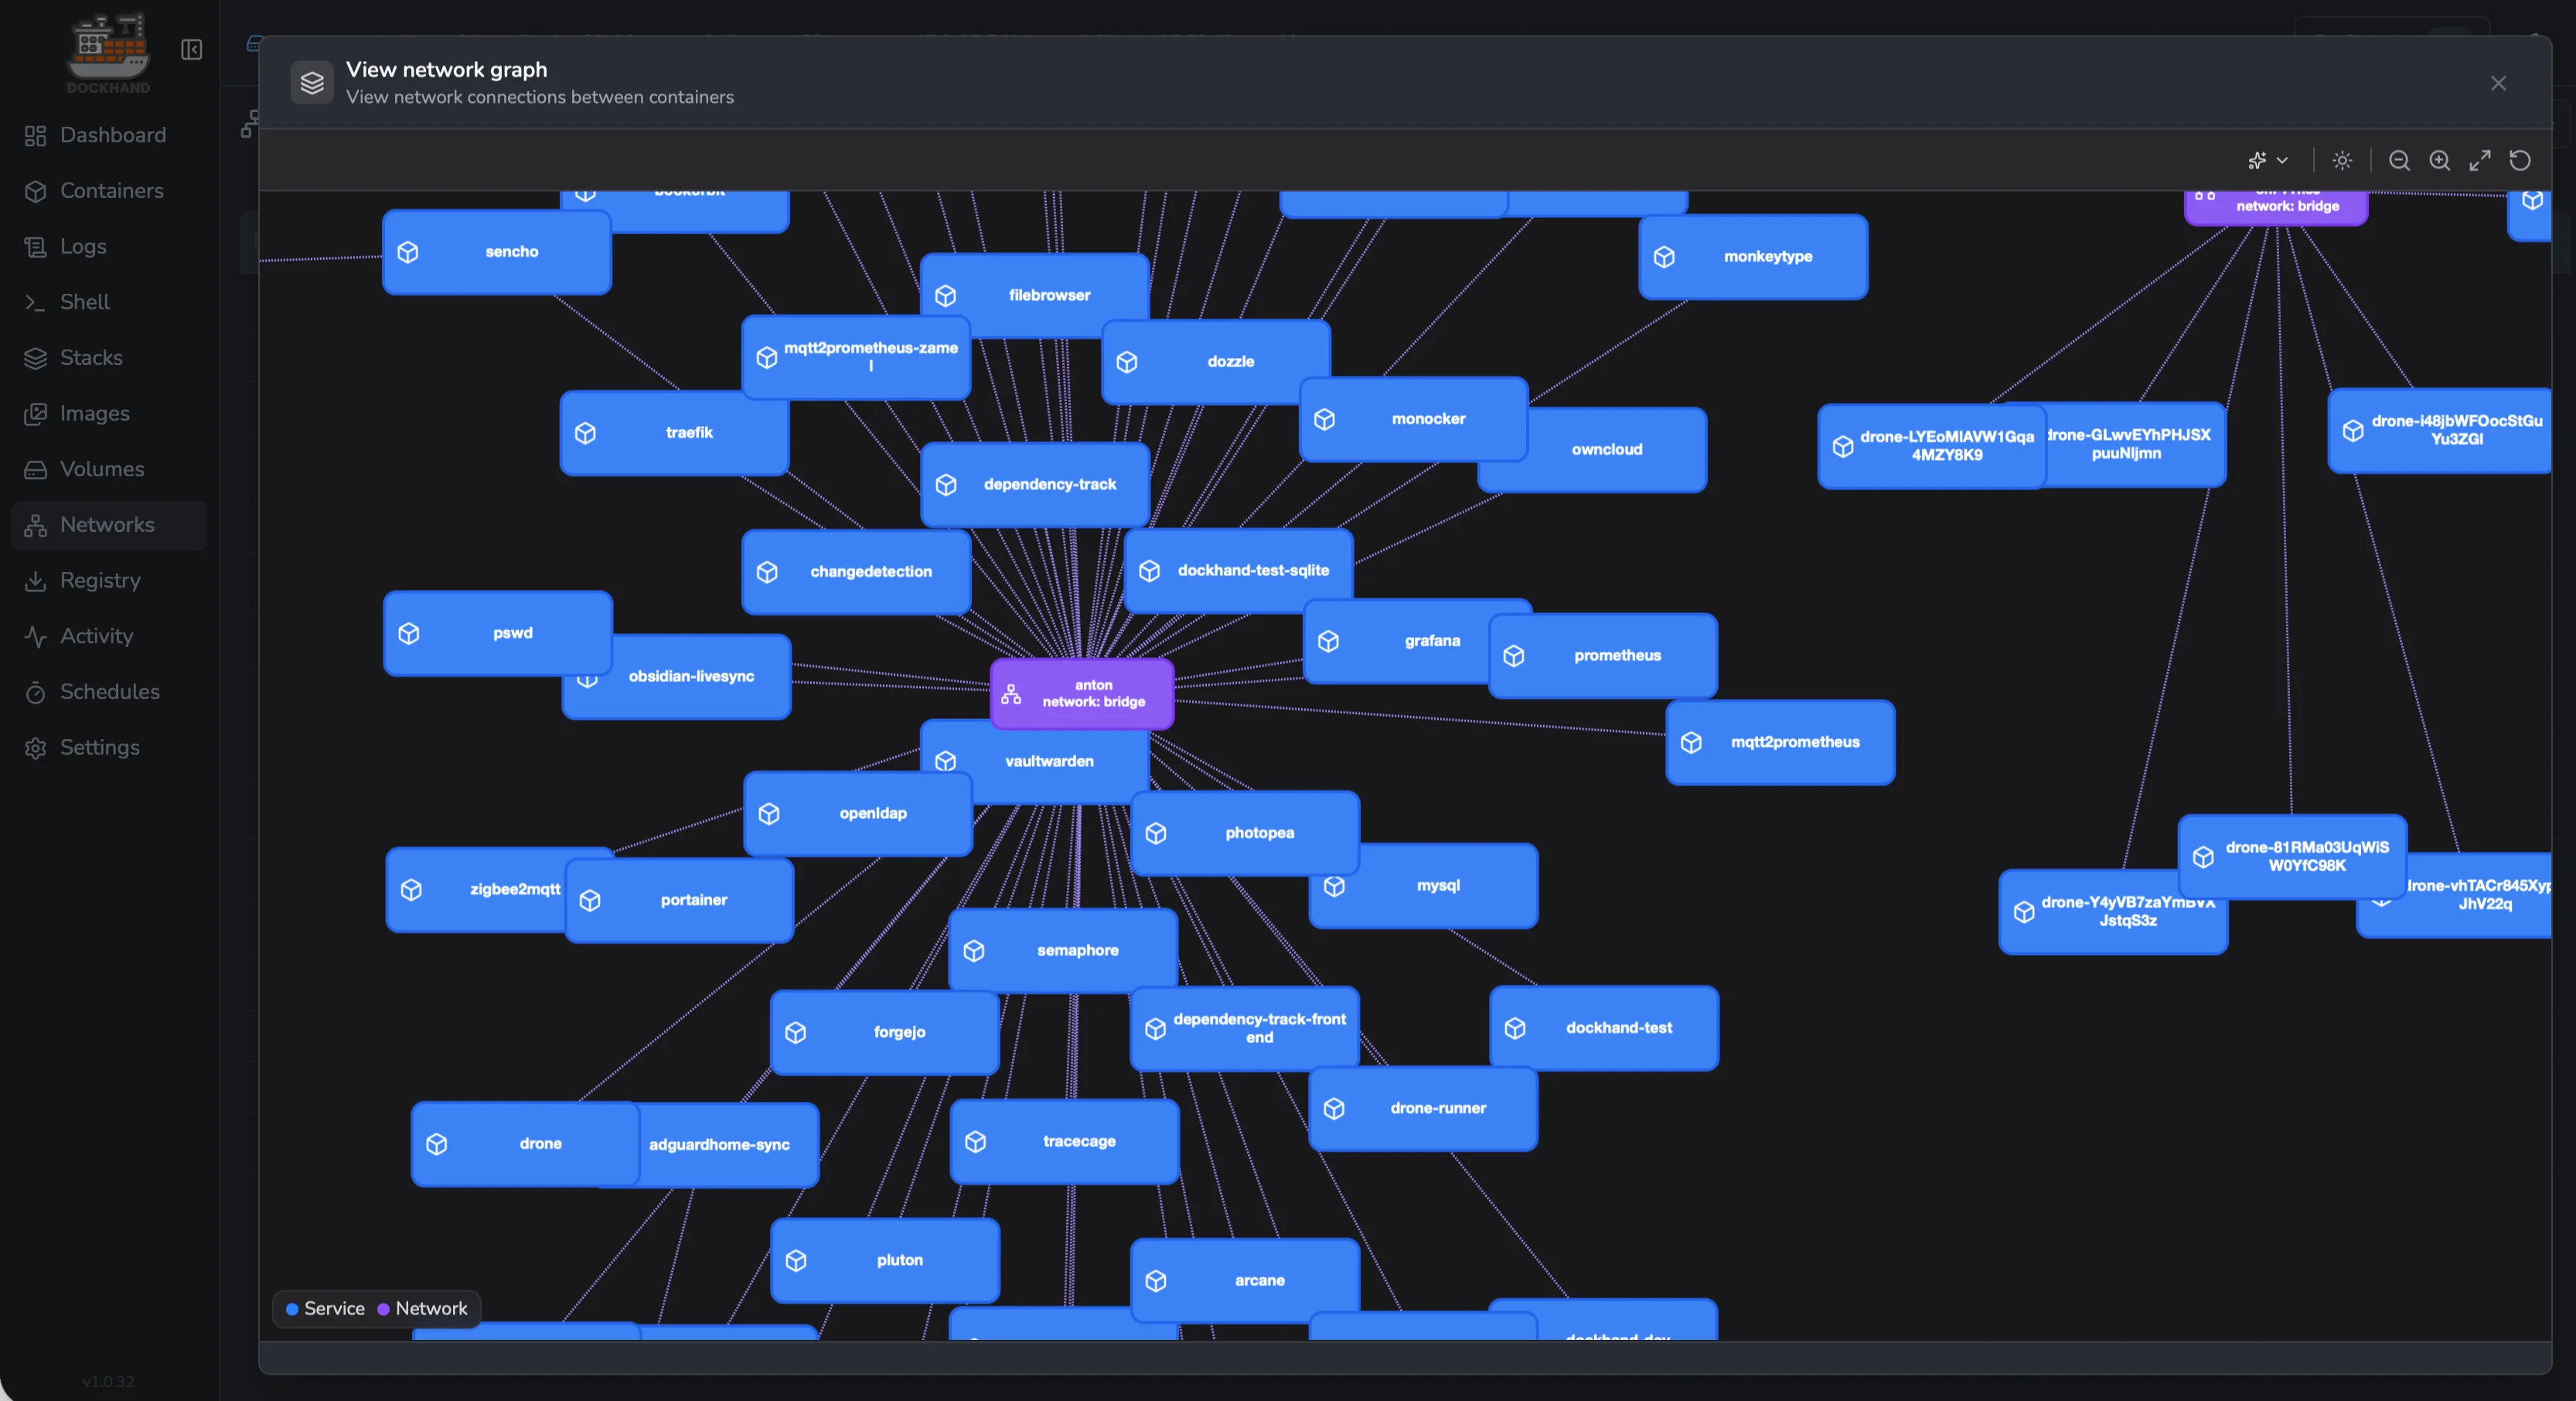Go to Volumes page
This screenshot has height=1401, width=2576.
(109, 469)
